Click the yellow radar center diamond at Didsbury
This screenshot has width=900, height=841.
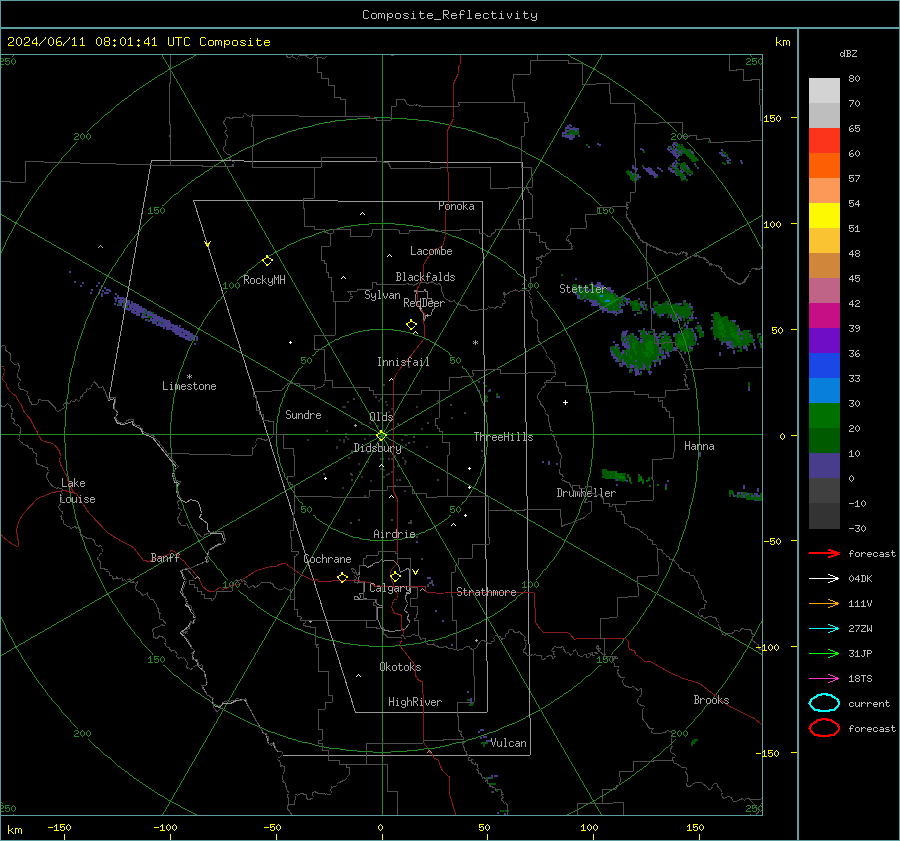381,436
